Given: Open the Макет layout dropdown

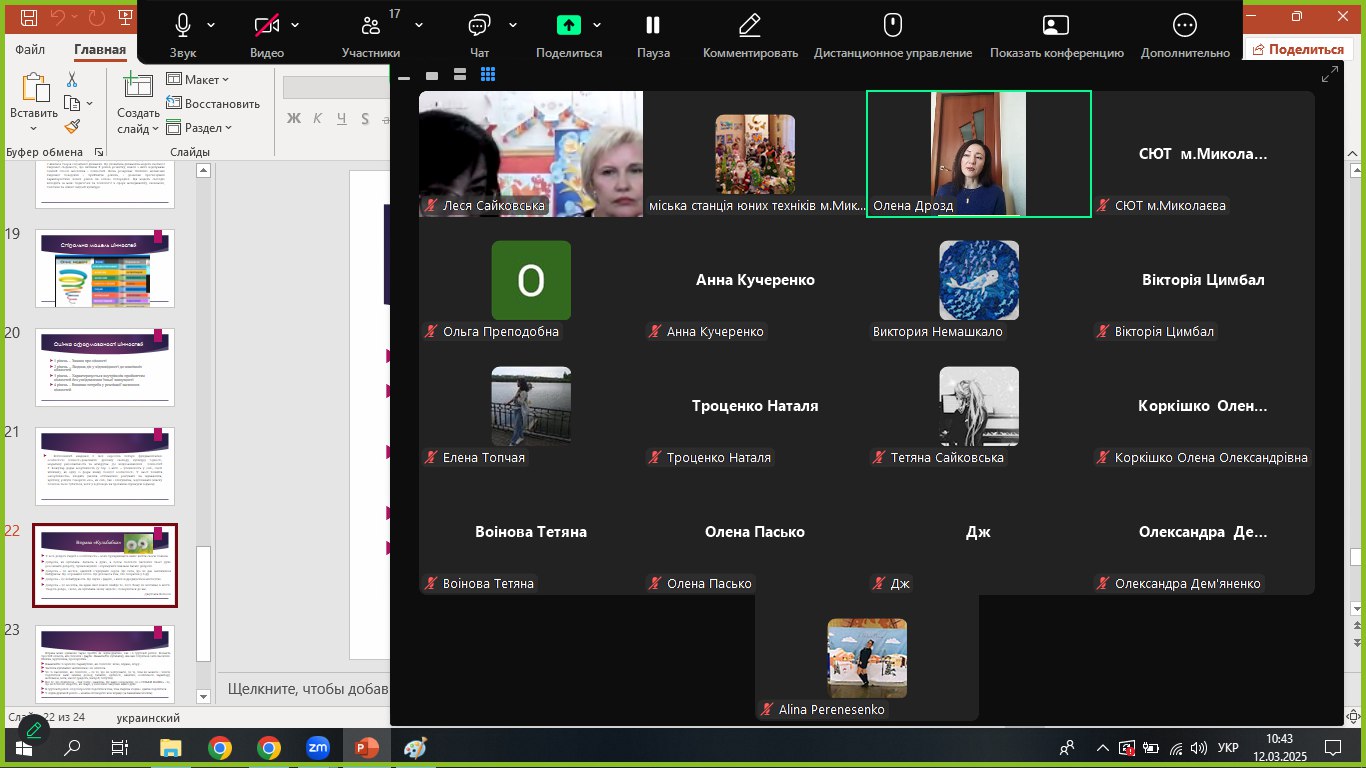Looking at the screenshot, I should [x=198, y=79].
